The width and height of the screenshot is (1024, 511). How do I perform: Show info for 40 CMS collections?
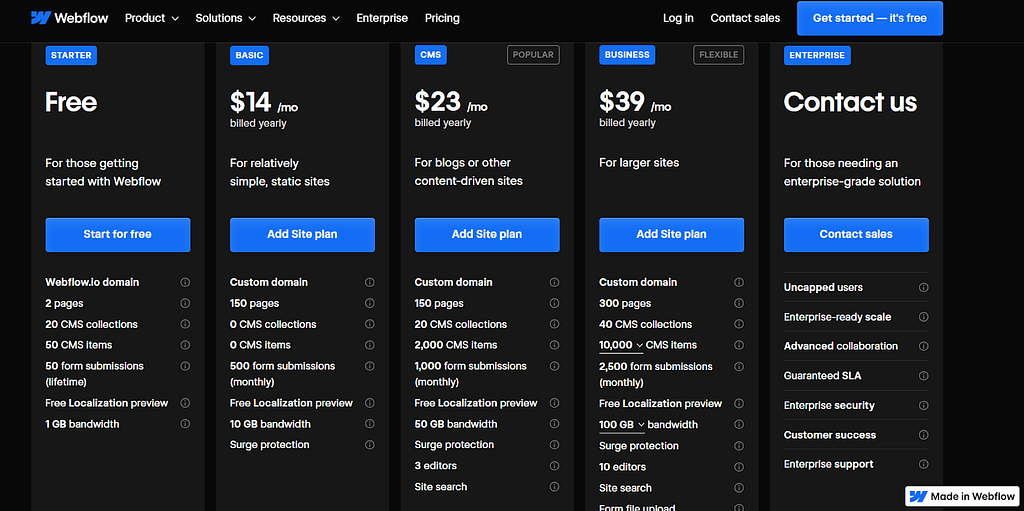click(x=739, y=324)
